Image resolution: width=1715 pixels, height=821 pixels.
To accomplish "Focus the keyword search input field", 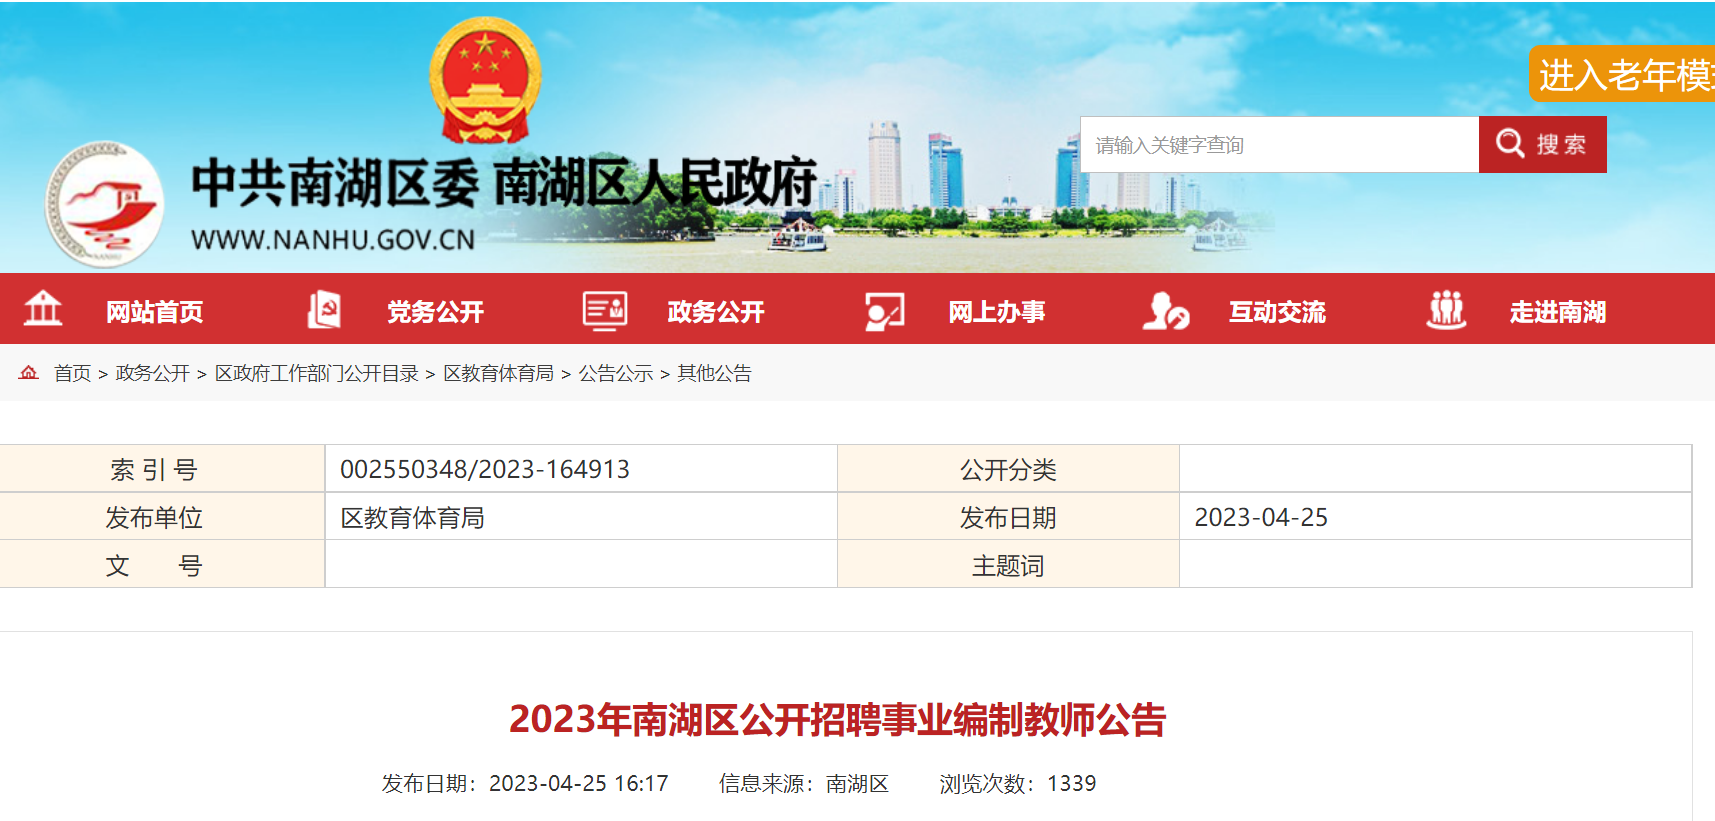I will point(1279,144).
